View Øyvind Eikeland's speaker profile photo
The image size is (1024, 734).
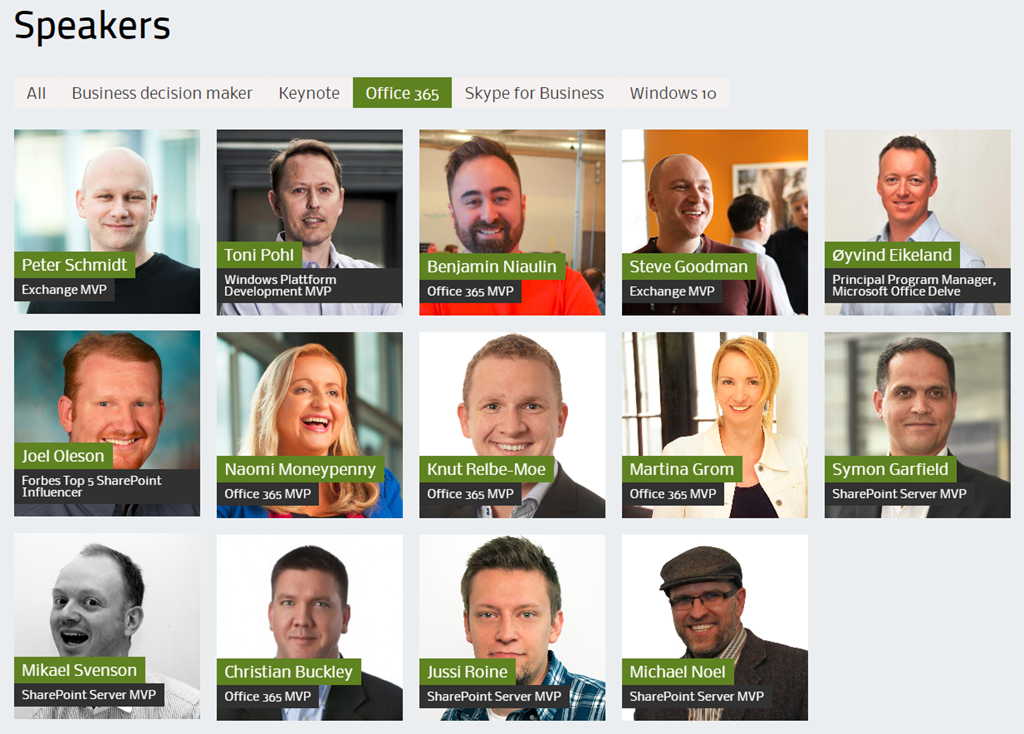pos(918,222)
